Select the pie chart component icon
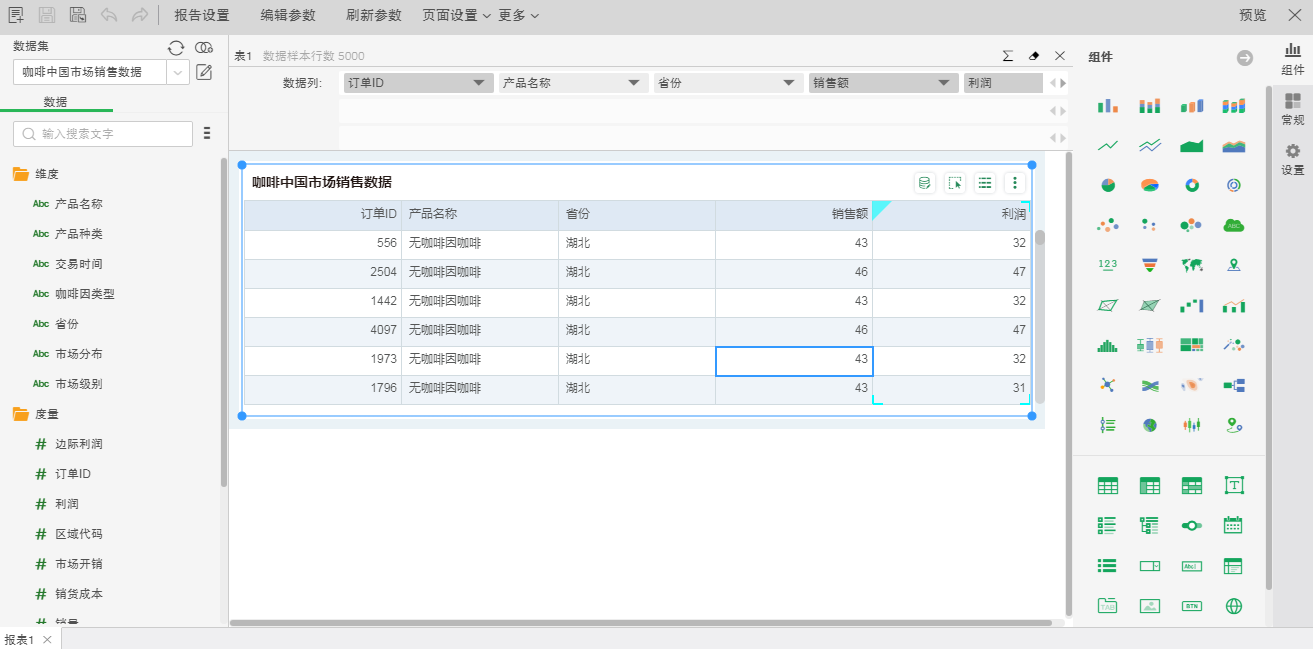This screenshot has width=1313, height=649. (x=1108, y=185)
